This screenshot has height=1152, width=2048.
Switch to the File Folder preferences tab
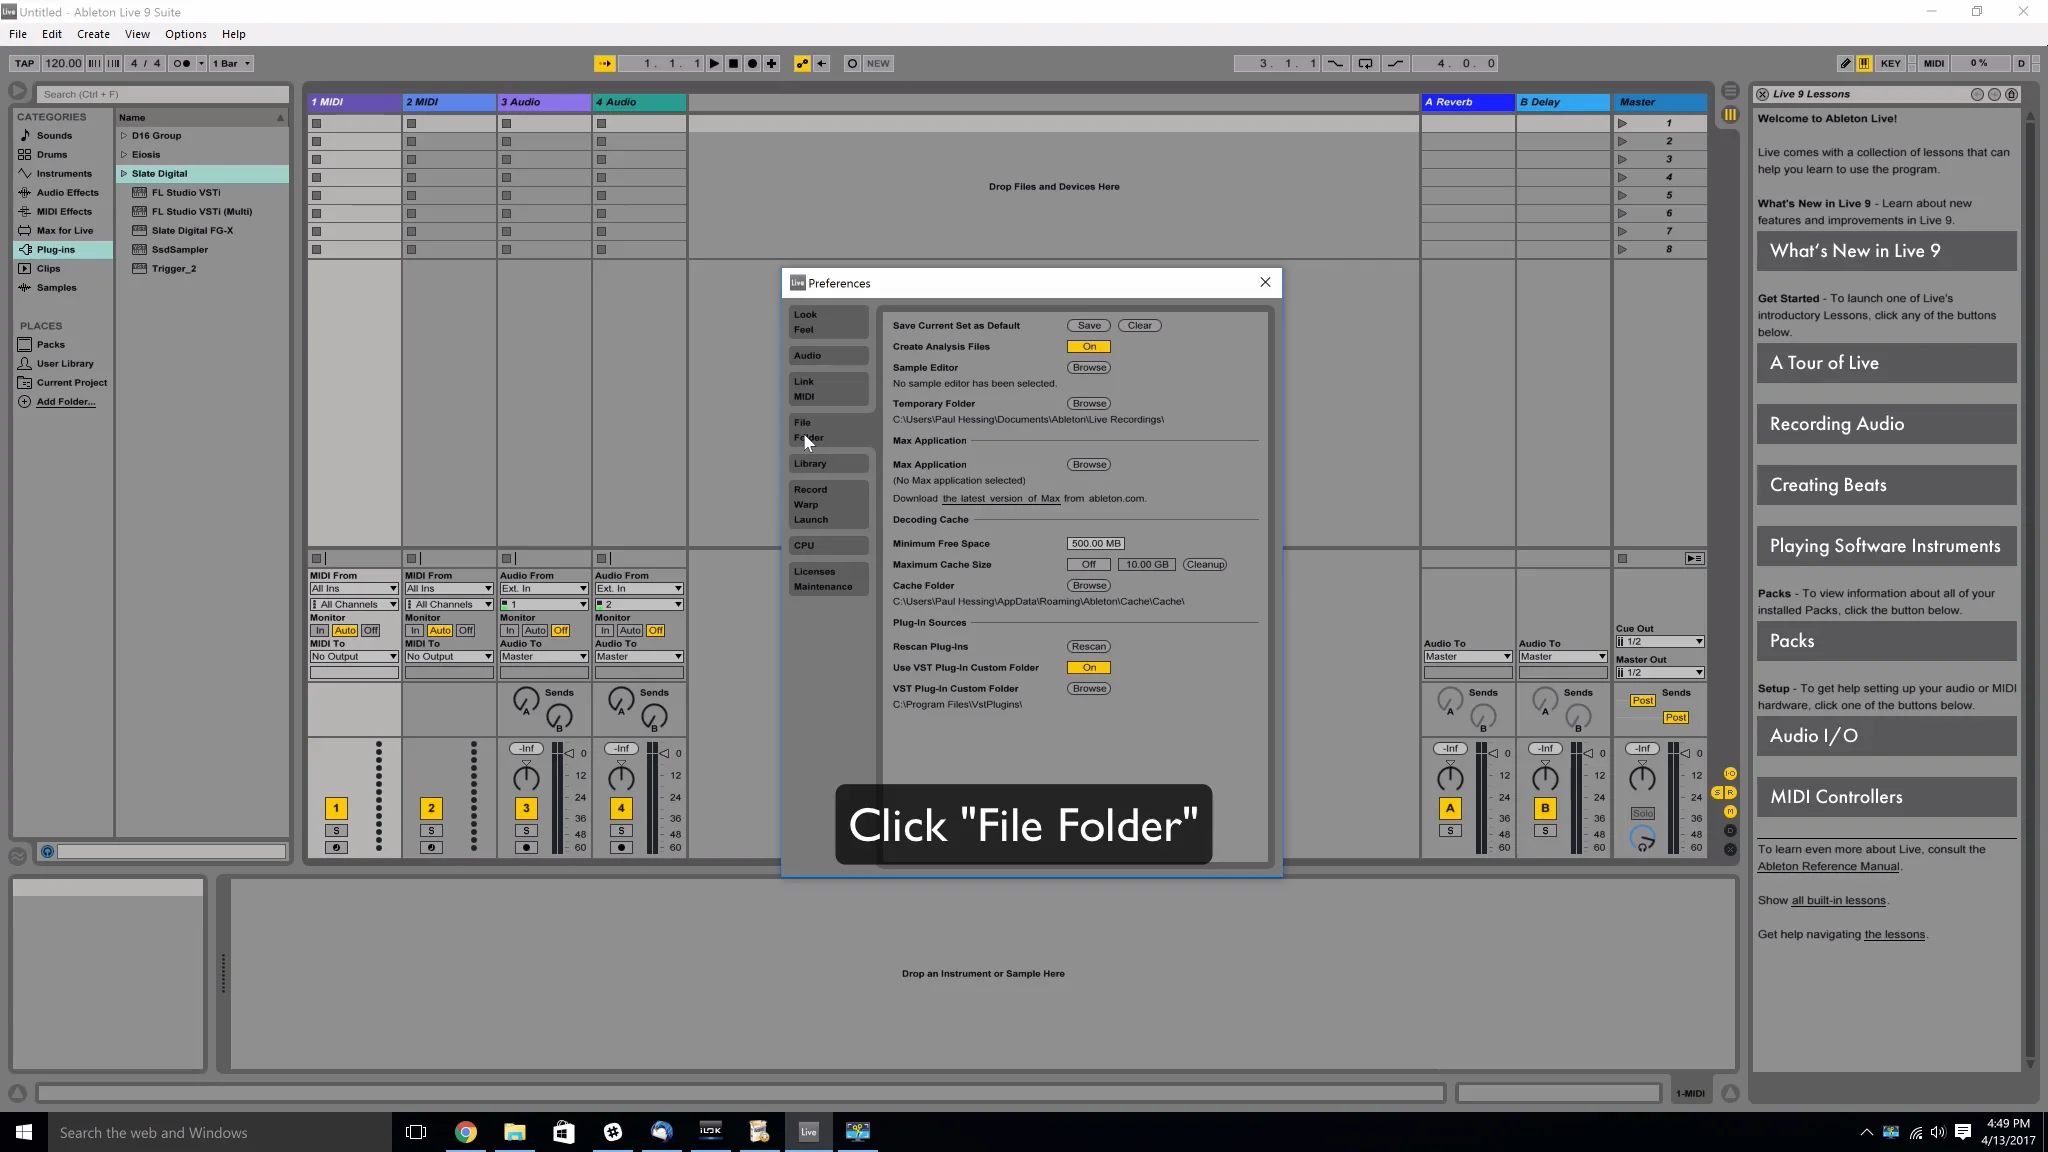pos(808,430)
